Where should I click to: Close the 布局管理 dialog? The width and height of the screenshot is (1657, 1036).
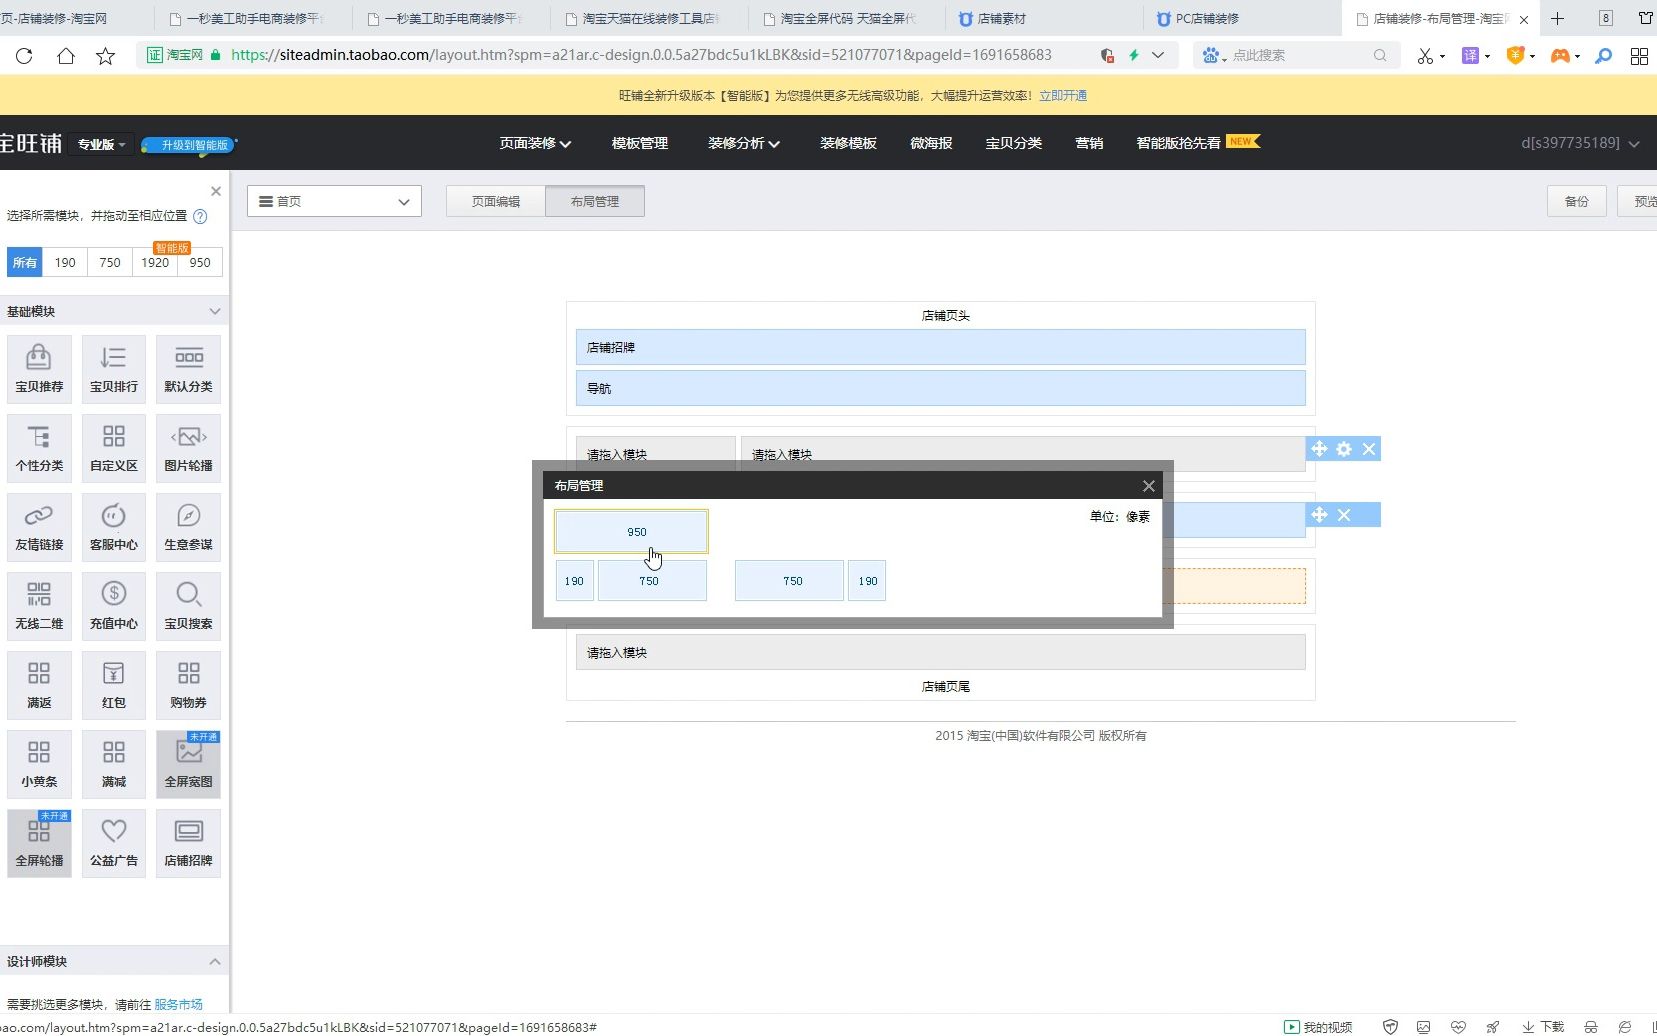click(1148, 486)
